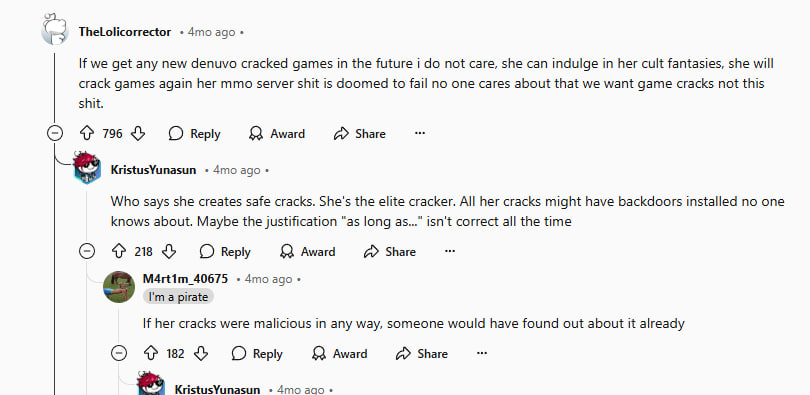Downvote M4rt1m_40675's comment
810x395 pixels.
click(x=201, y=354)
